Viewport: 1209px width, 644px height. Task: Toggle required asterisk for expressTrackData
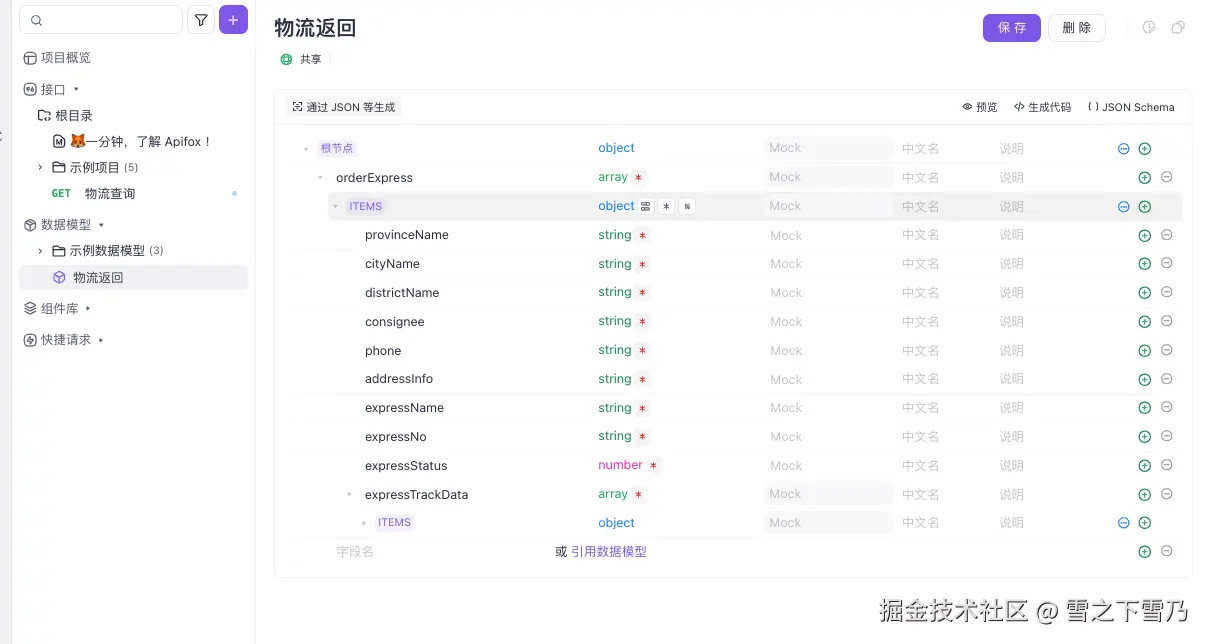(639, 494)
